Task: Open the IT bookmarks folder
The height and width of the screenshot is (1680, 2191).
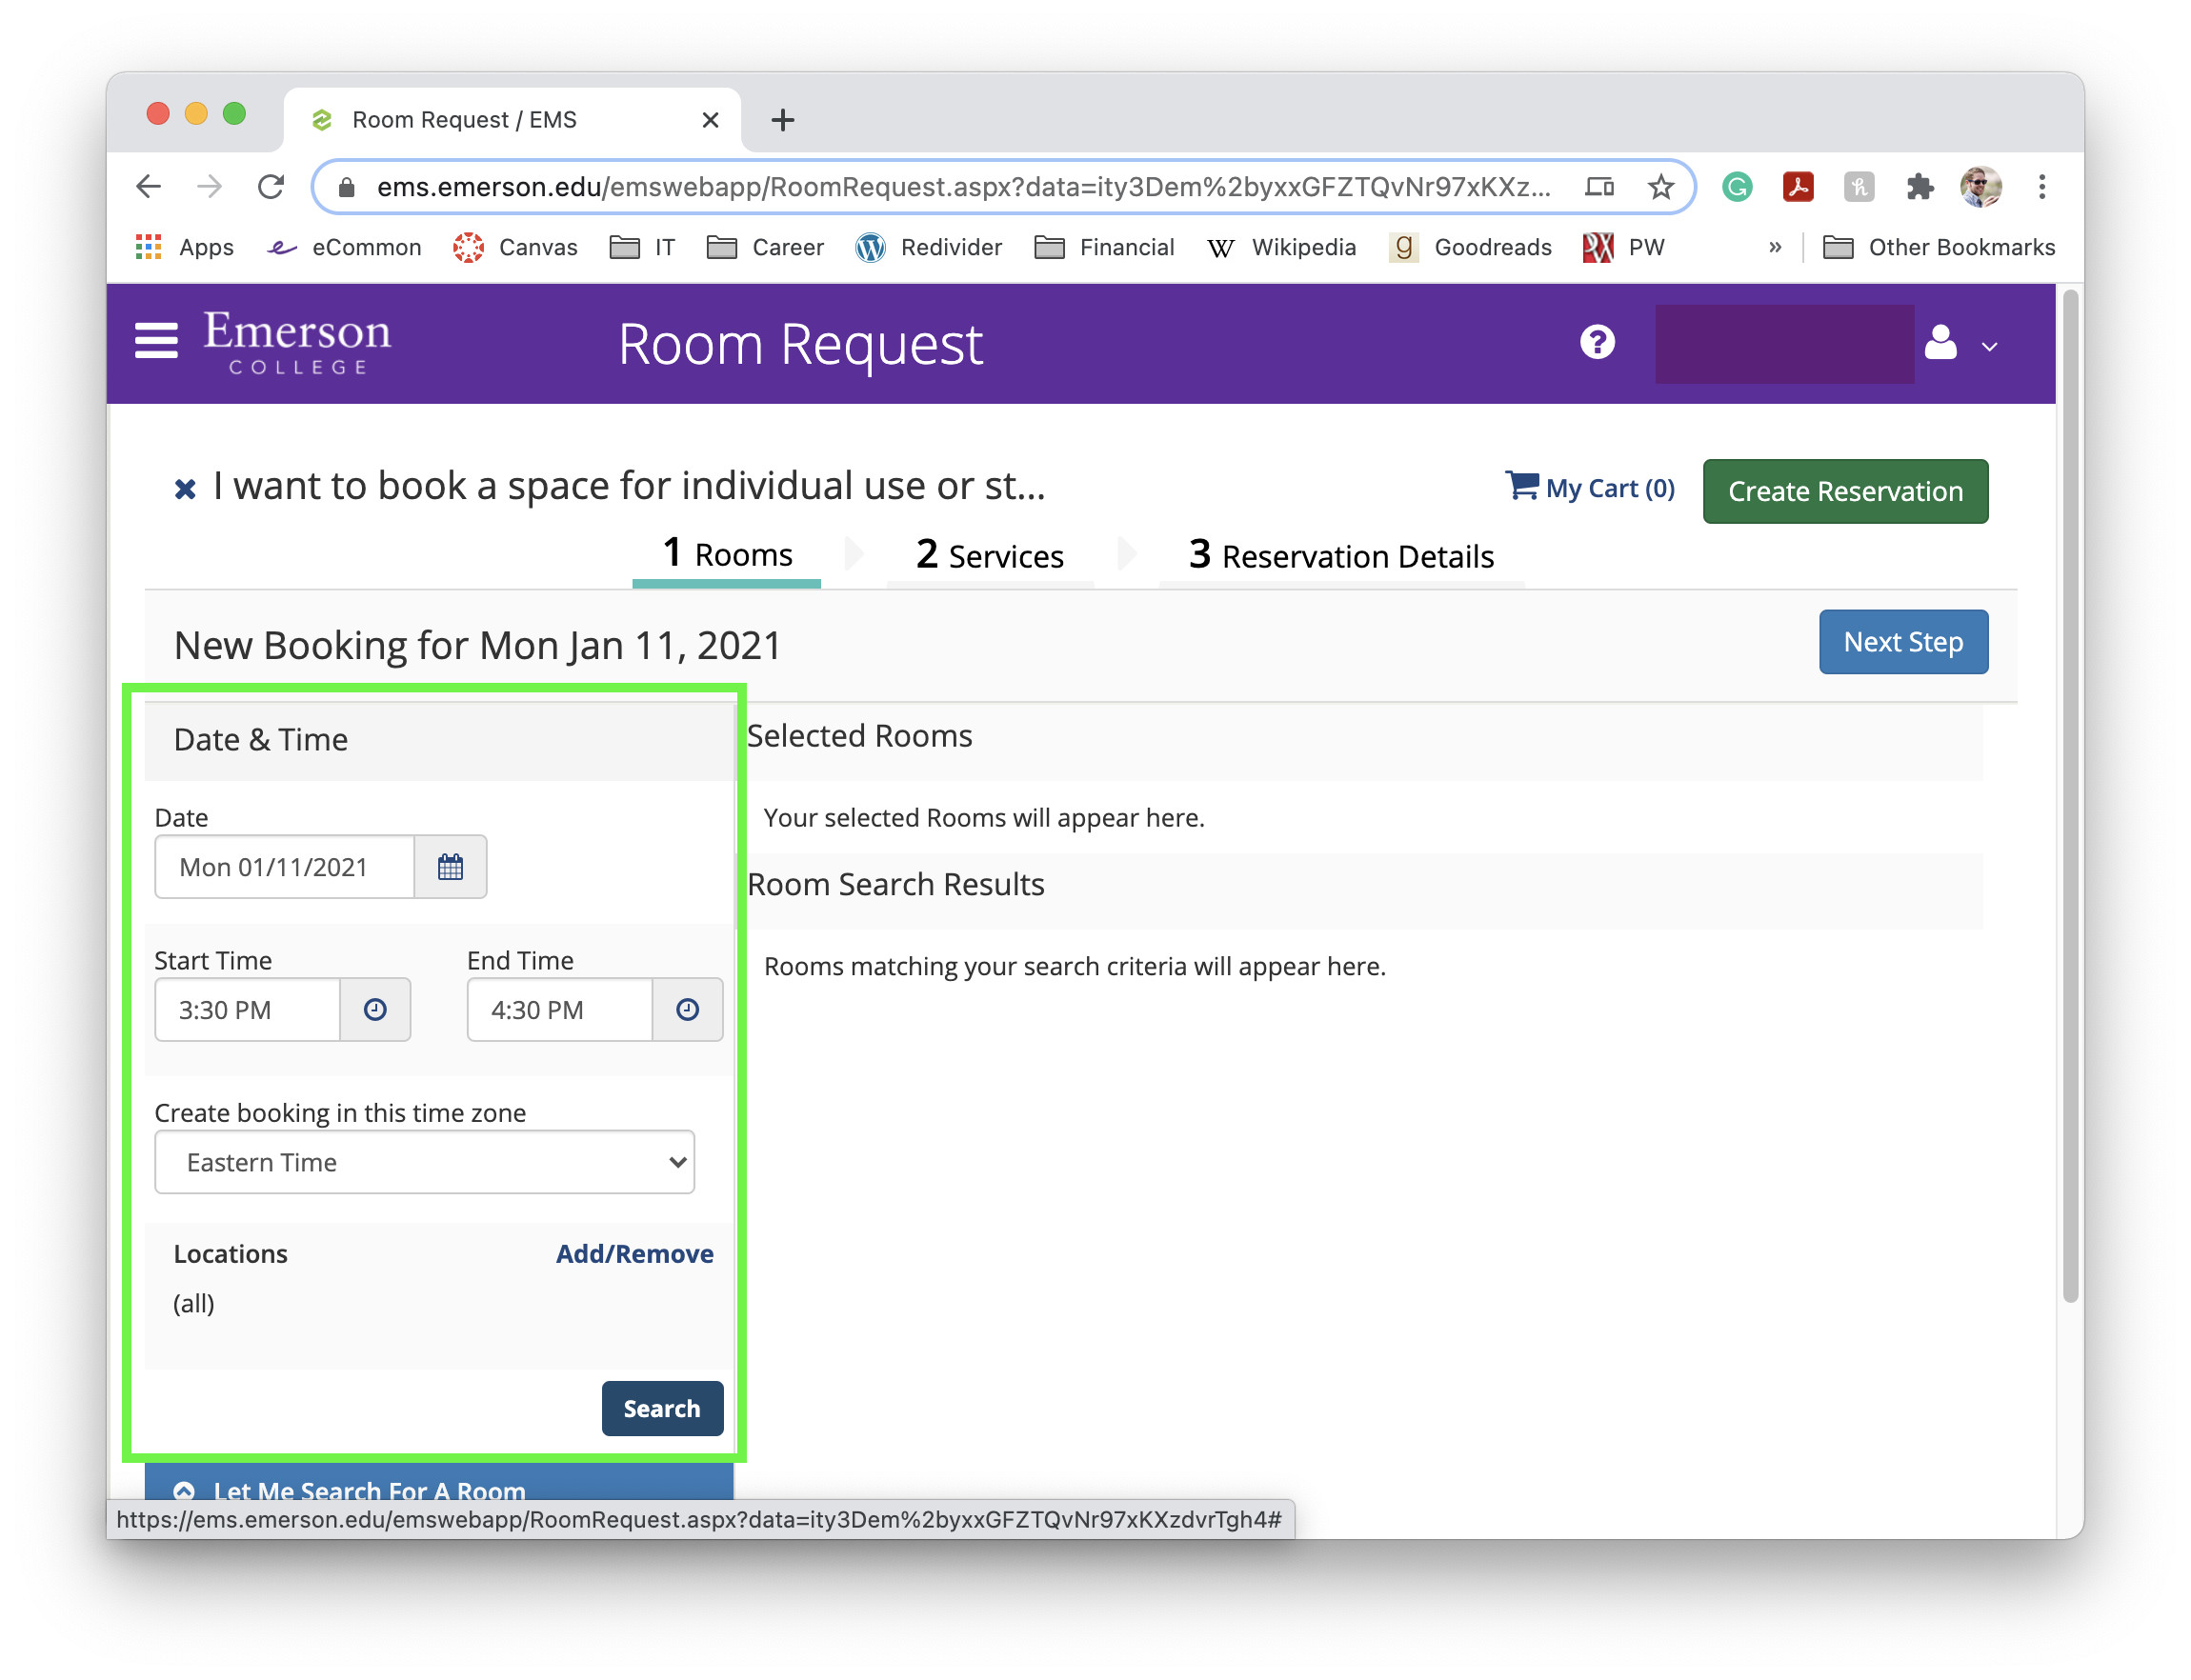Action: pos(643,247)
